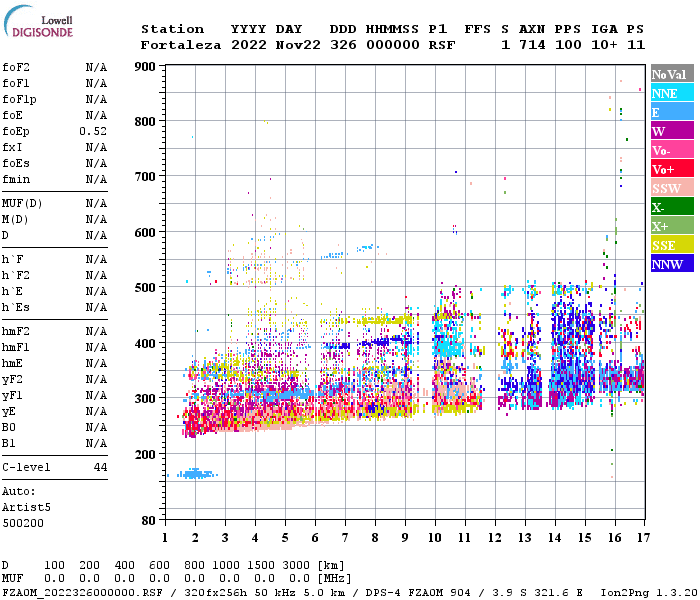The height and width of the screenshot is (600, 700).
Task: Select the SSE yellow legend swatch
Action: click(672, 245)
